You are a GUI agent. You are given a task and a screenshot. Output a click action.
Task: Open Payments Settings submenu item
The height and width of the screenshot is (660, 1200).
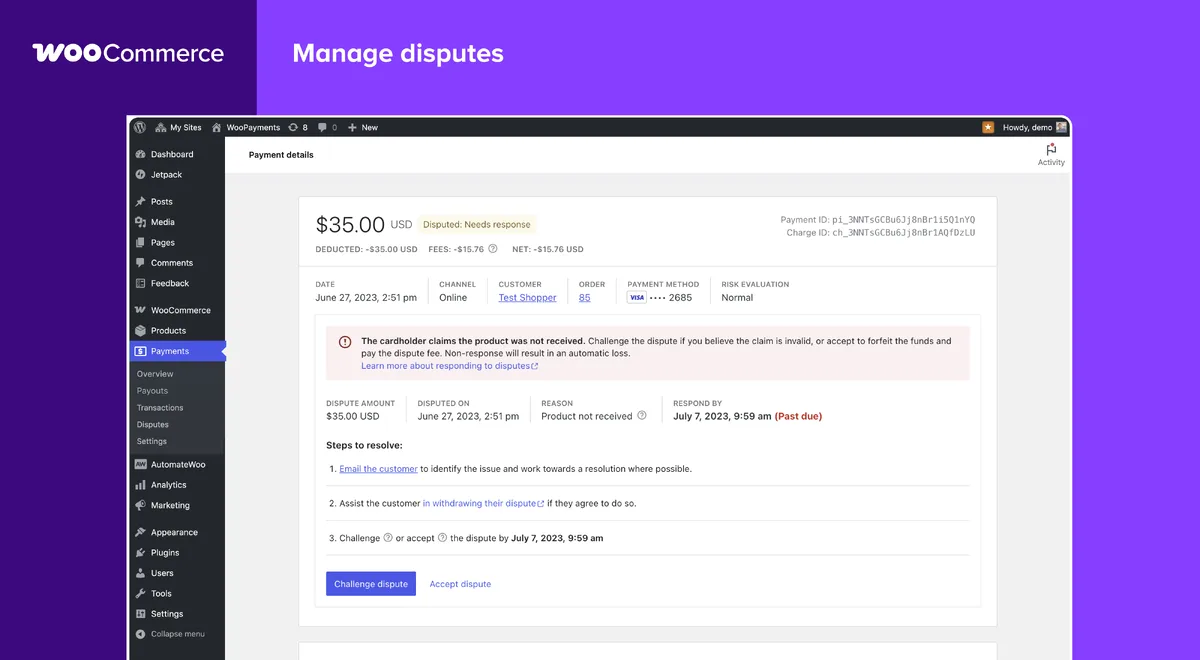pos(152,441)
